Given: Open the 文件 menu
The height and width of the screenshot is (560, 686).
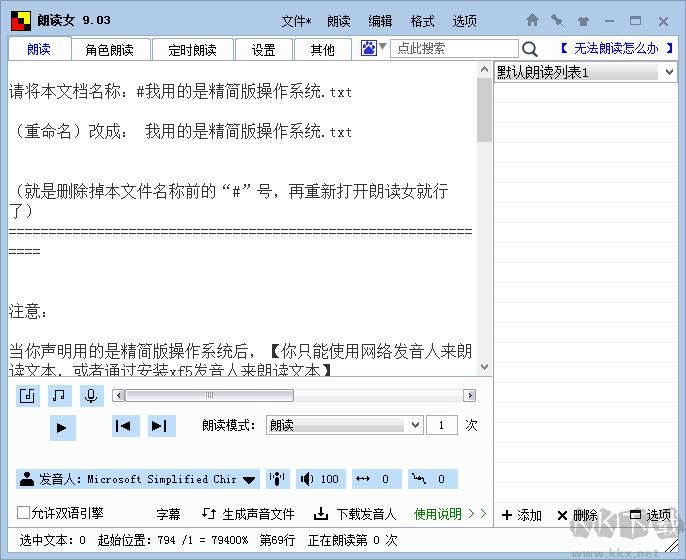Looking at the screenshot, I should [x=296, y=21].
